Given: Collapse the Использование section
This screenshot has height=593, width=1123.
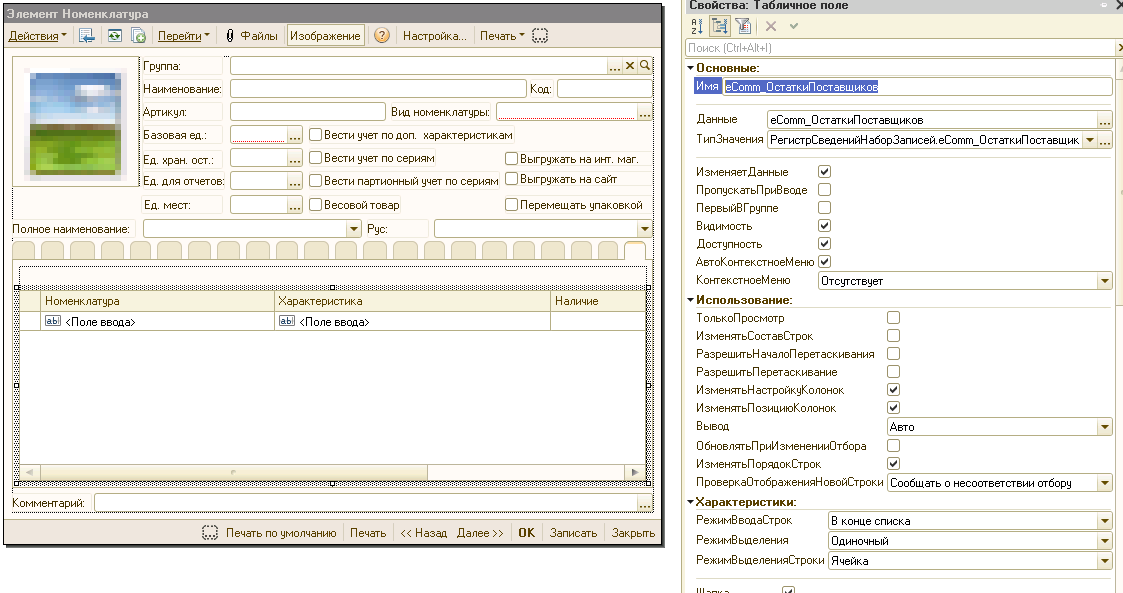Looking at the screenshot, I should coord(691,300).
